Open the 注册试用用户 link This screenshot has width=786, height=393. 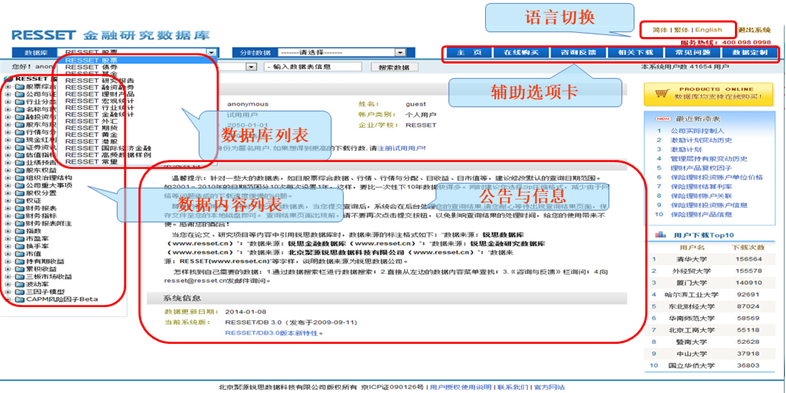(401, 148)
